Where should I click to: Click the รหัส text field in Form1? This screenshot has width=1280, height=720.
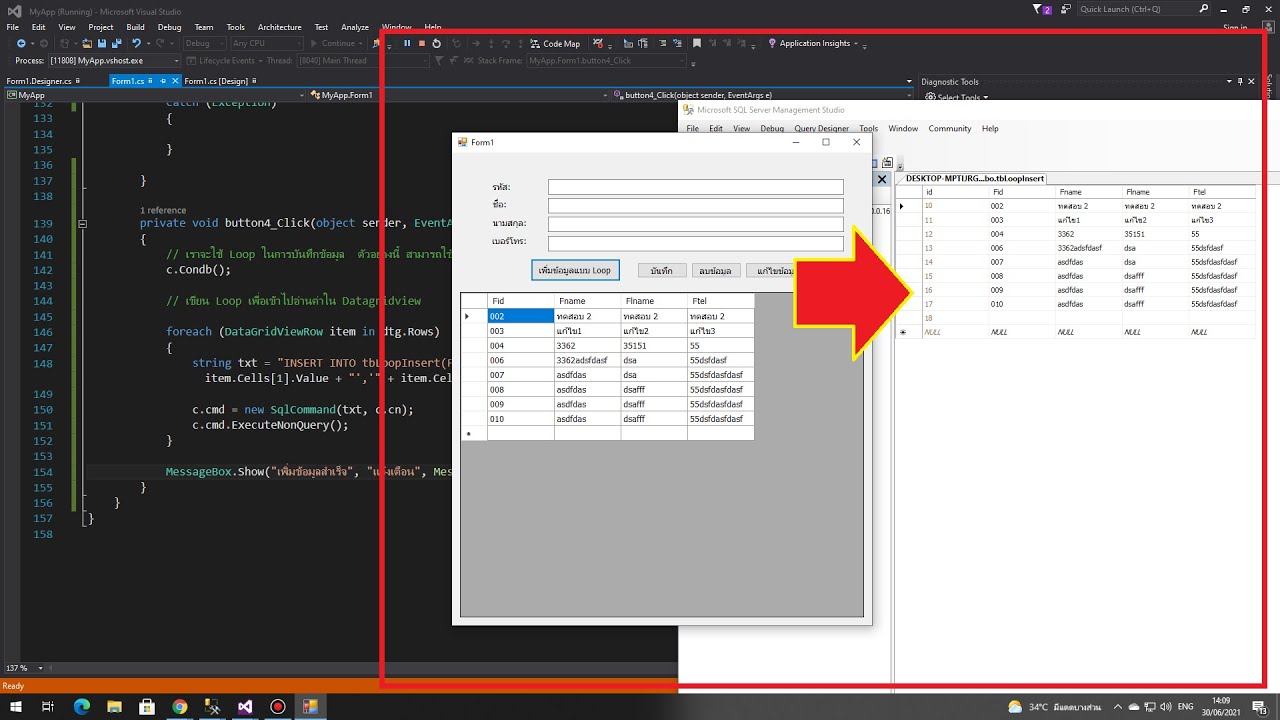[x=696, y=187]
